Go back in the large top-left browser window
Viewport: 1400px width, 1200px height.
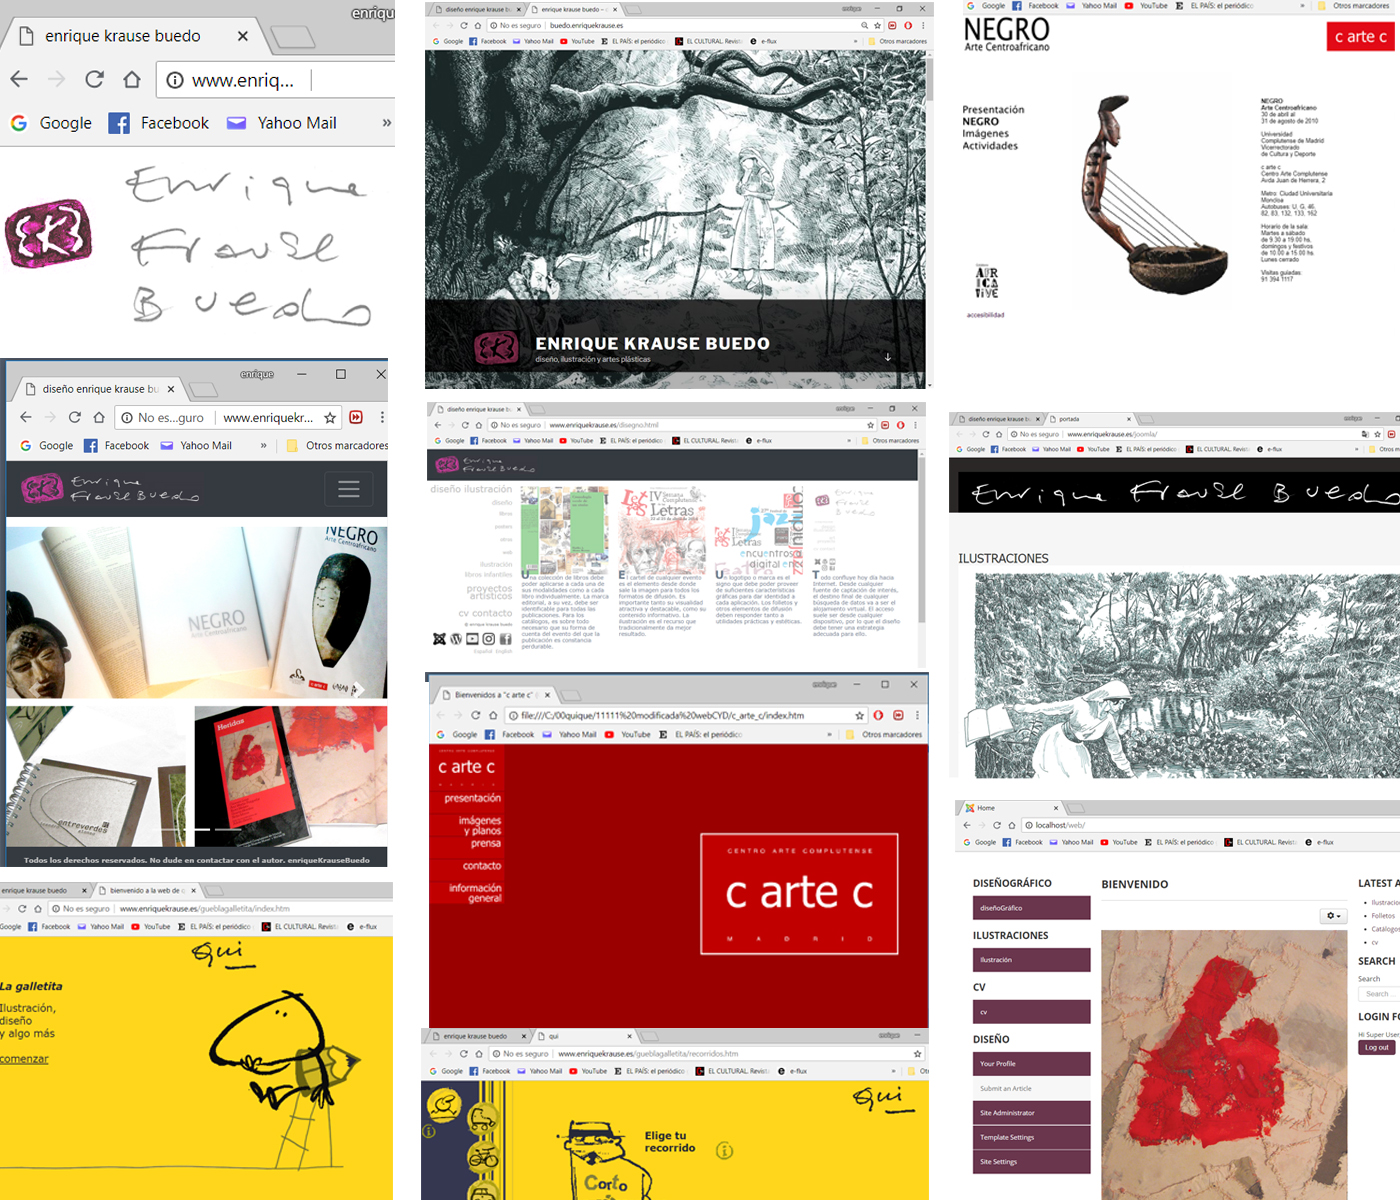coord(19,79)
